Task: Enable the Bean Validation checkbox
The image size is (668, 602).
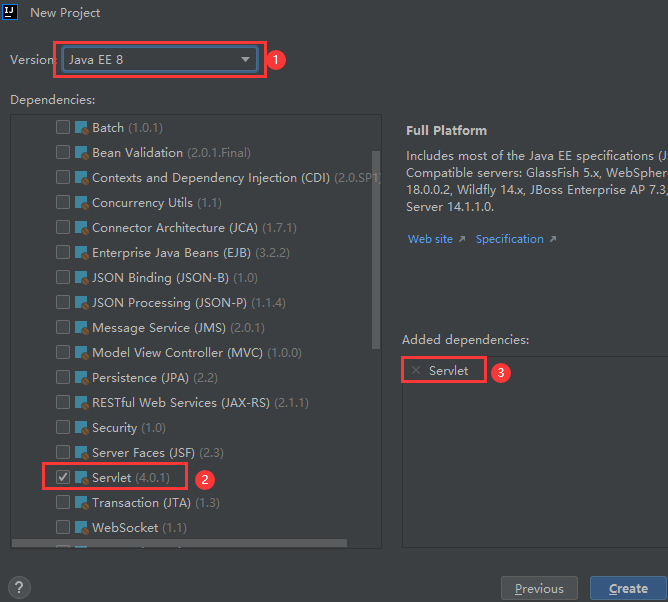Action: point(63,152)
